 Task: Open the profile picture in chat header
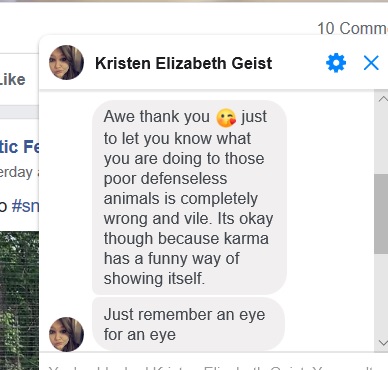tap(66, 63)
